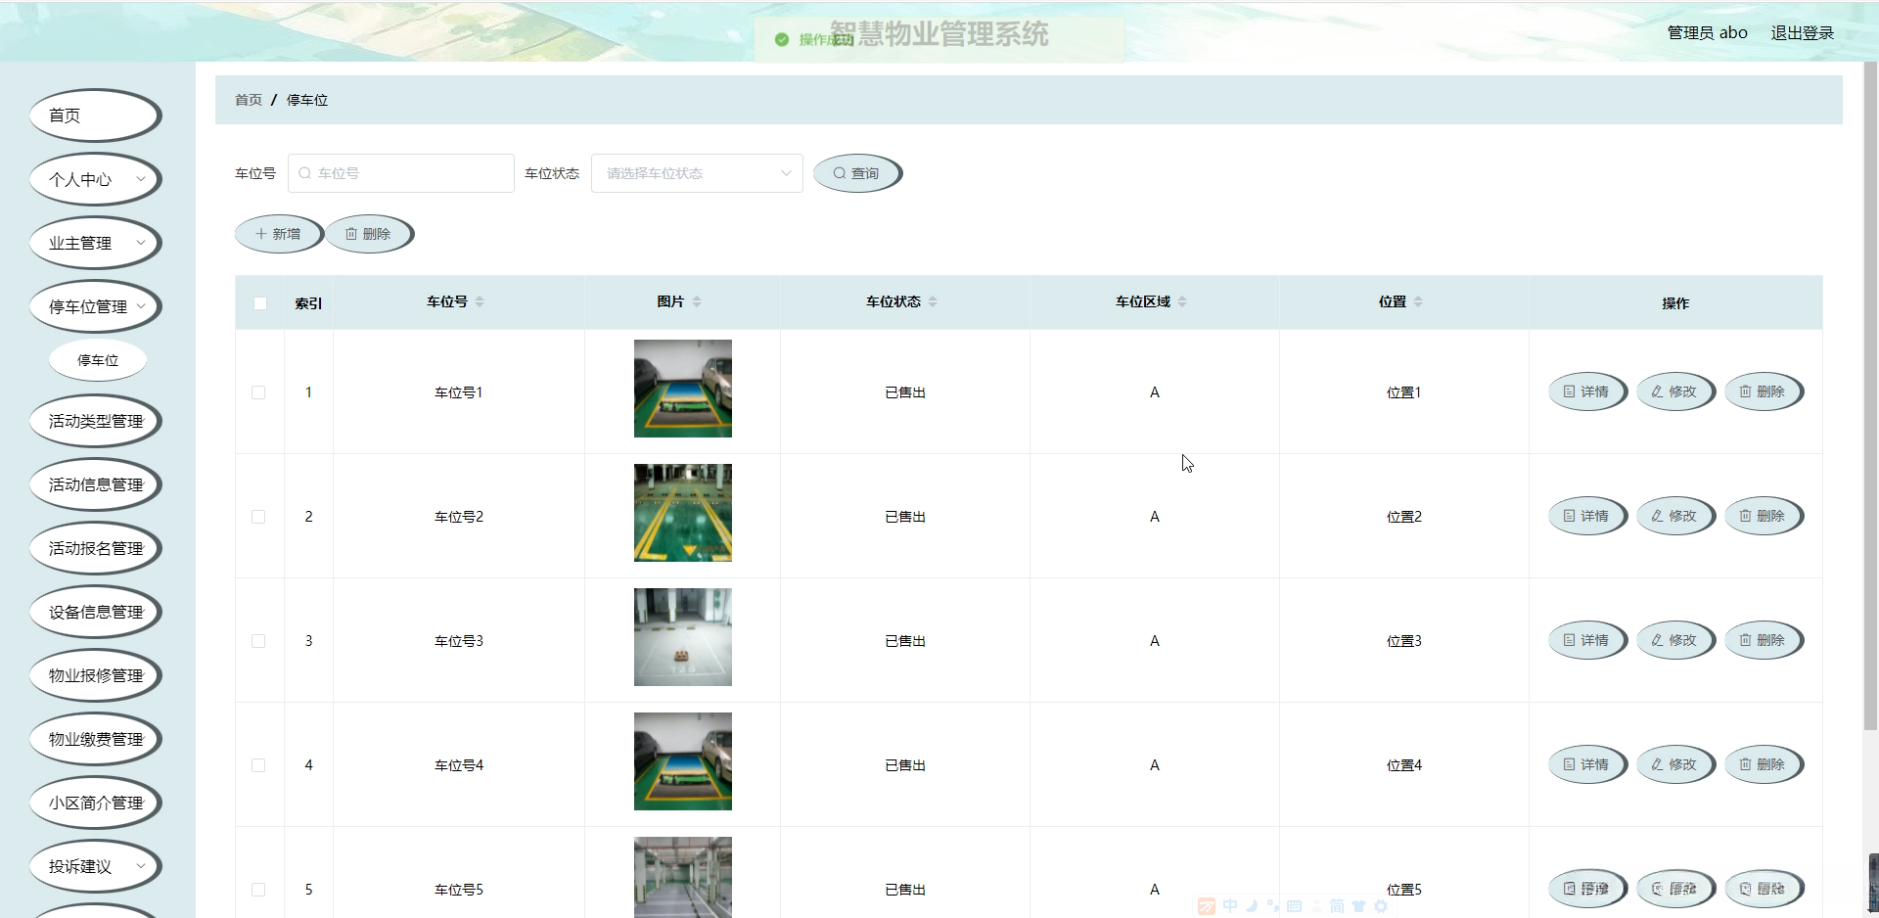Screen dimensions: 1879x918
Task: Sort the table by 车位状态 column
Action: click(x=933, y=302)
